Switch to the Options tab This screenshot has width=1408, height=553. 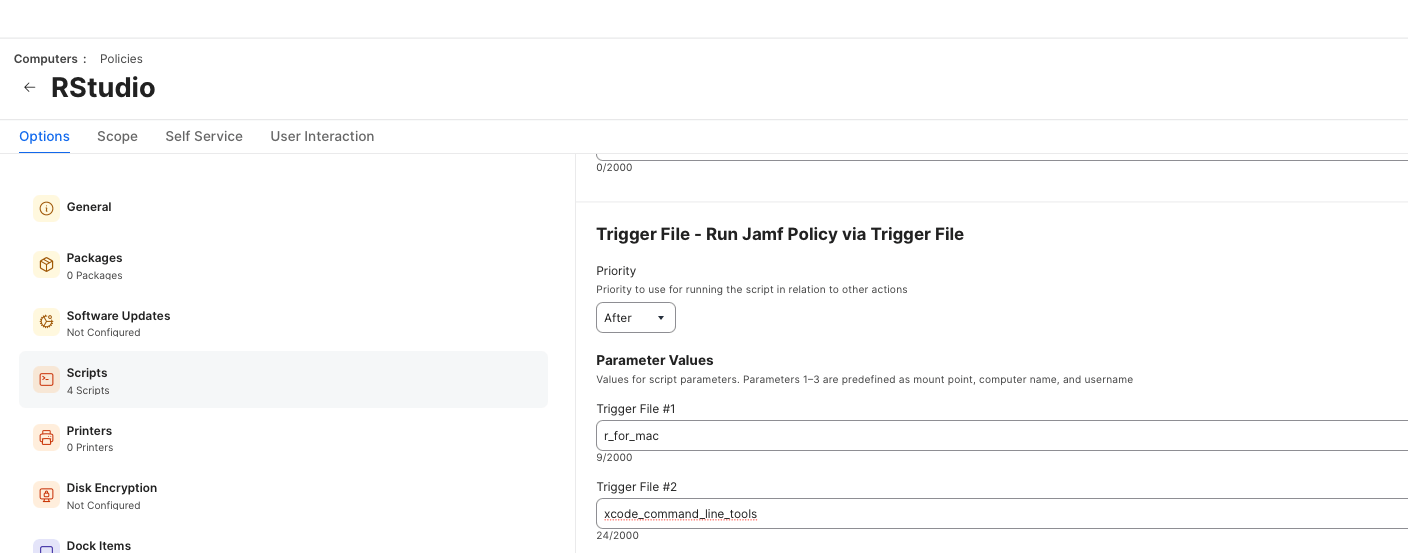44,136
